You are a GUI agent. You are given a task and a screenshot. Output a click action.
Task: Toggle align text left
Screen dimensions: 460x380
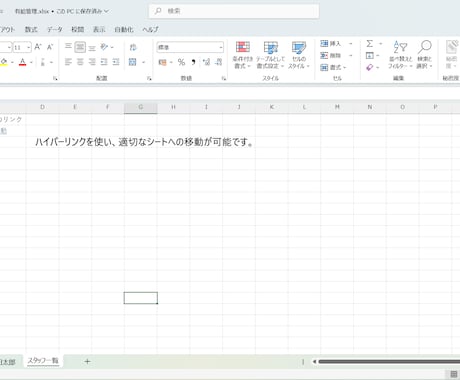[x=68, y=62]
